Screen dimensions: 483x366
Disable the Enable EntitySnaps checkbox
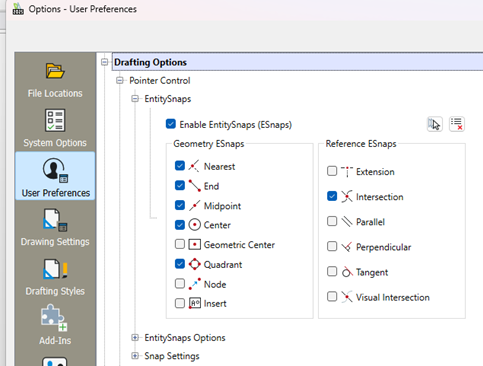171,124
